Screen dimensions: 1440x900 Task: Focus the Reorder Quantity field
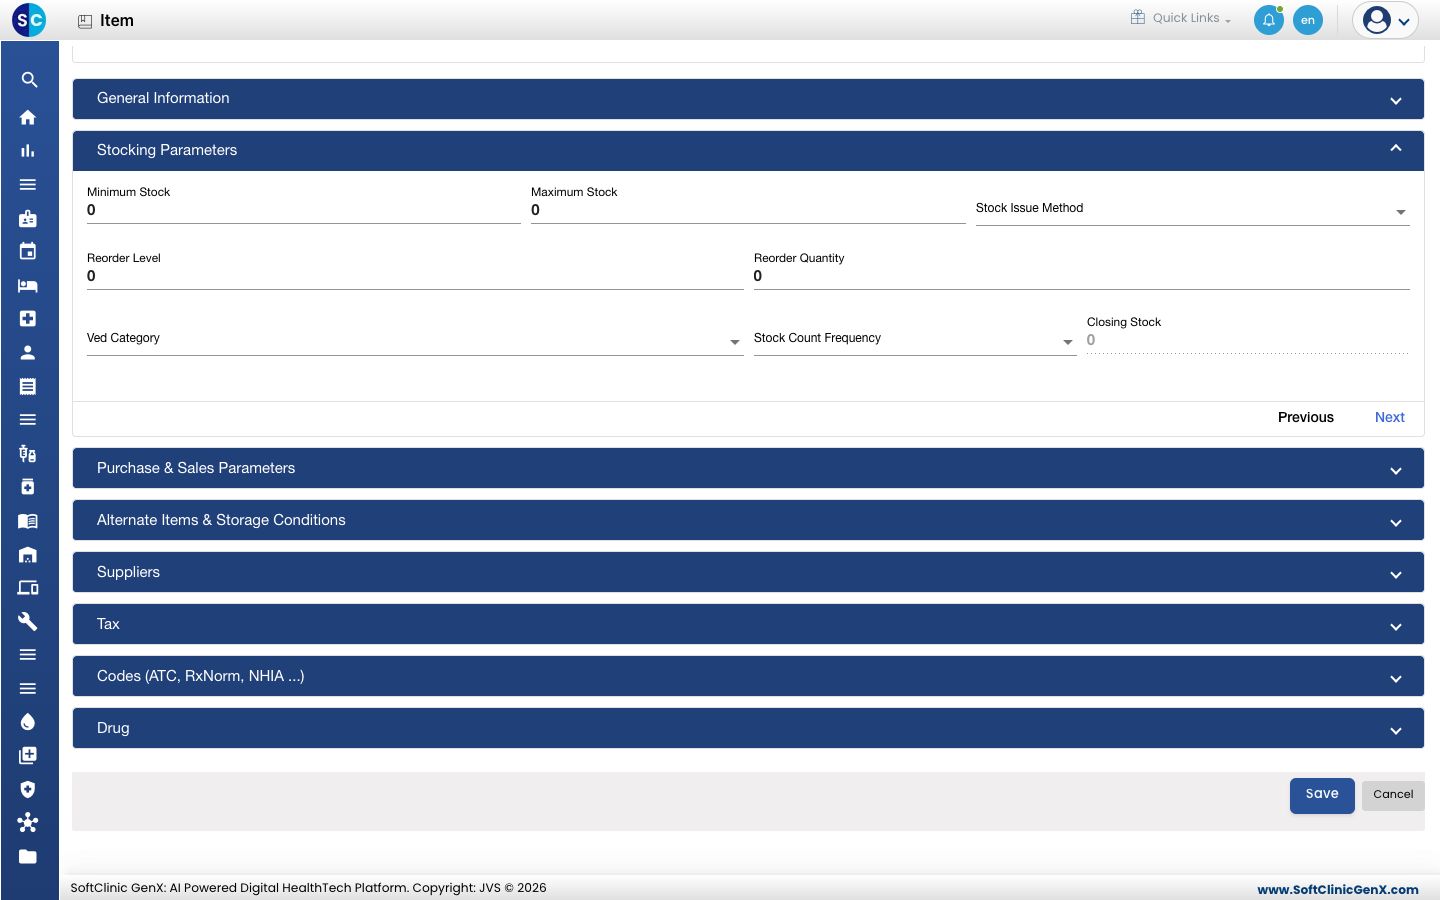coord(1082,276)
